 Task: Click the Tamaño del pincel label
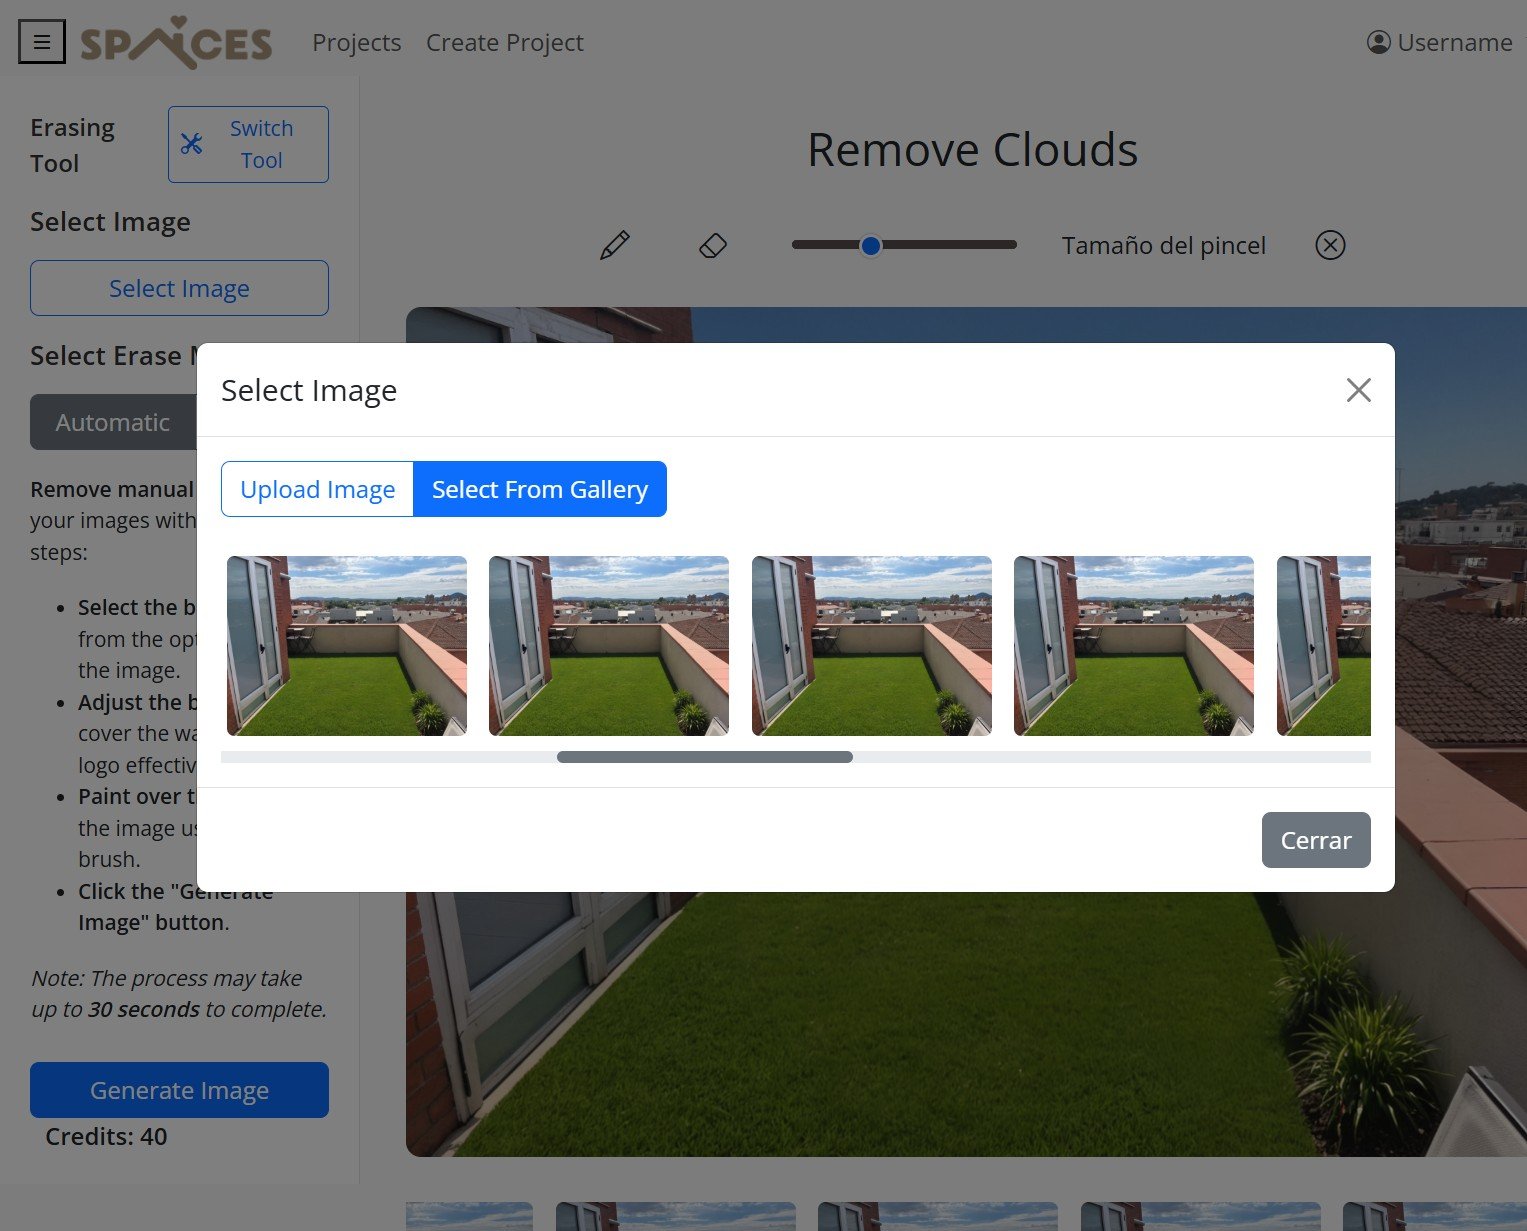tap(1164, 245)
